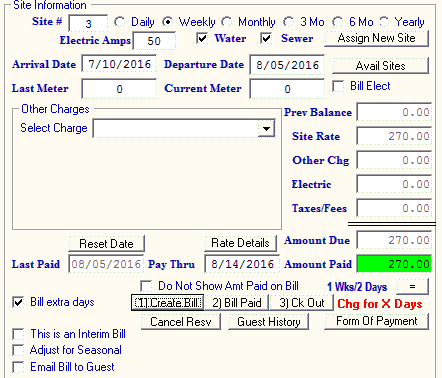The height and width of the screenshot is (378, 442).
Task: Focus the Last Meter field
Action: [x=119, y=89]
